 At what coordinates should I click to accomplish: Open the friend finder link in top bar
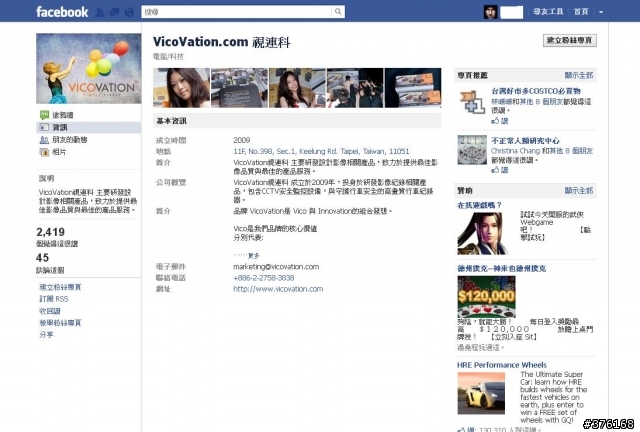click(x=548, y=12)
